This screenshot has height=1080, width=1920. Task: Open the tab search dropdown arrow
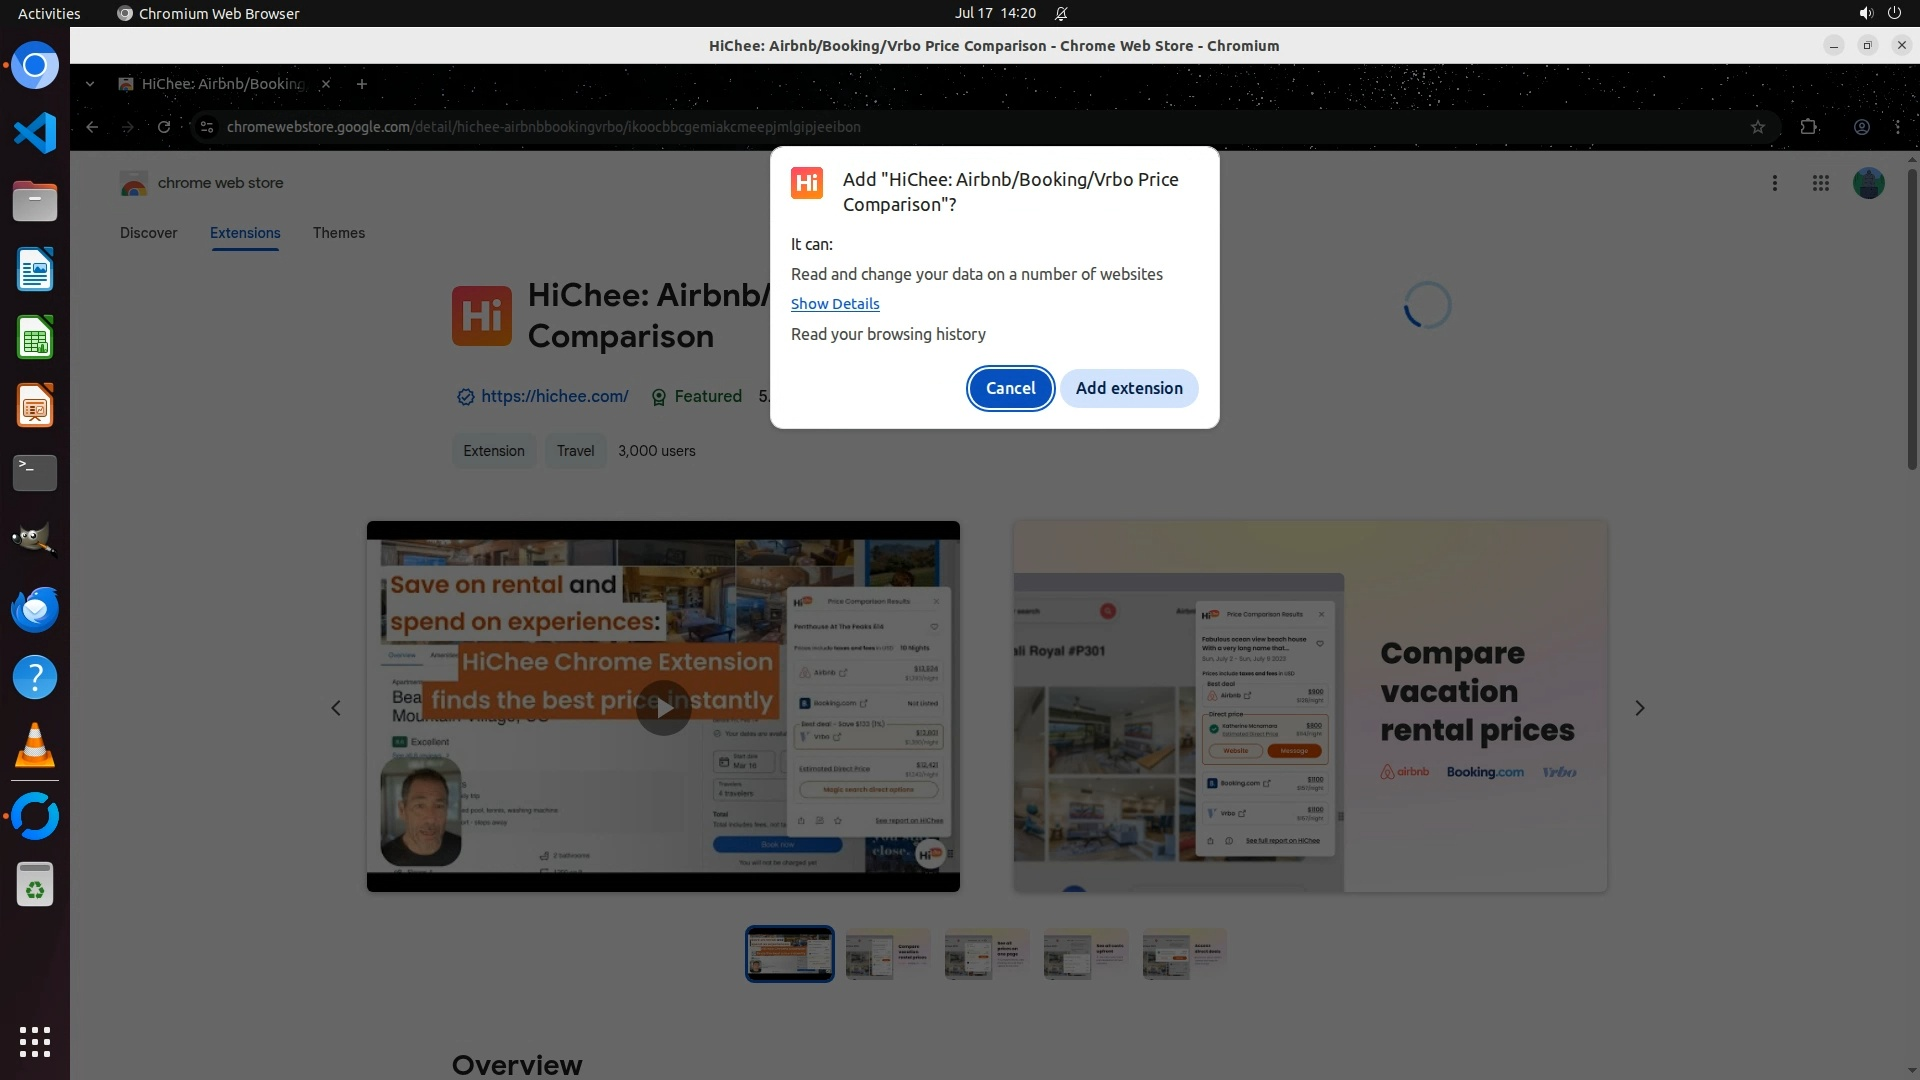click(x=90, y=84)
